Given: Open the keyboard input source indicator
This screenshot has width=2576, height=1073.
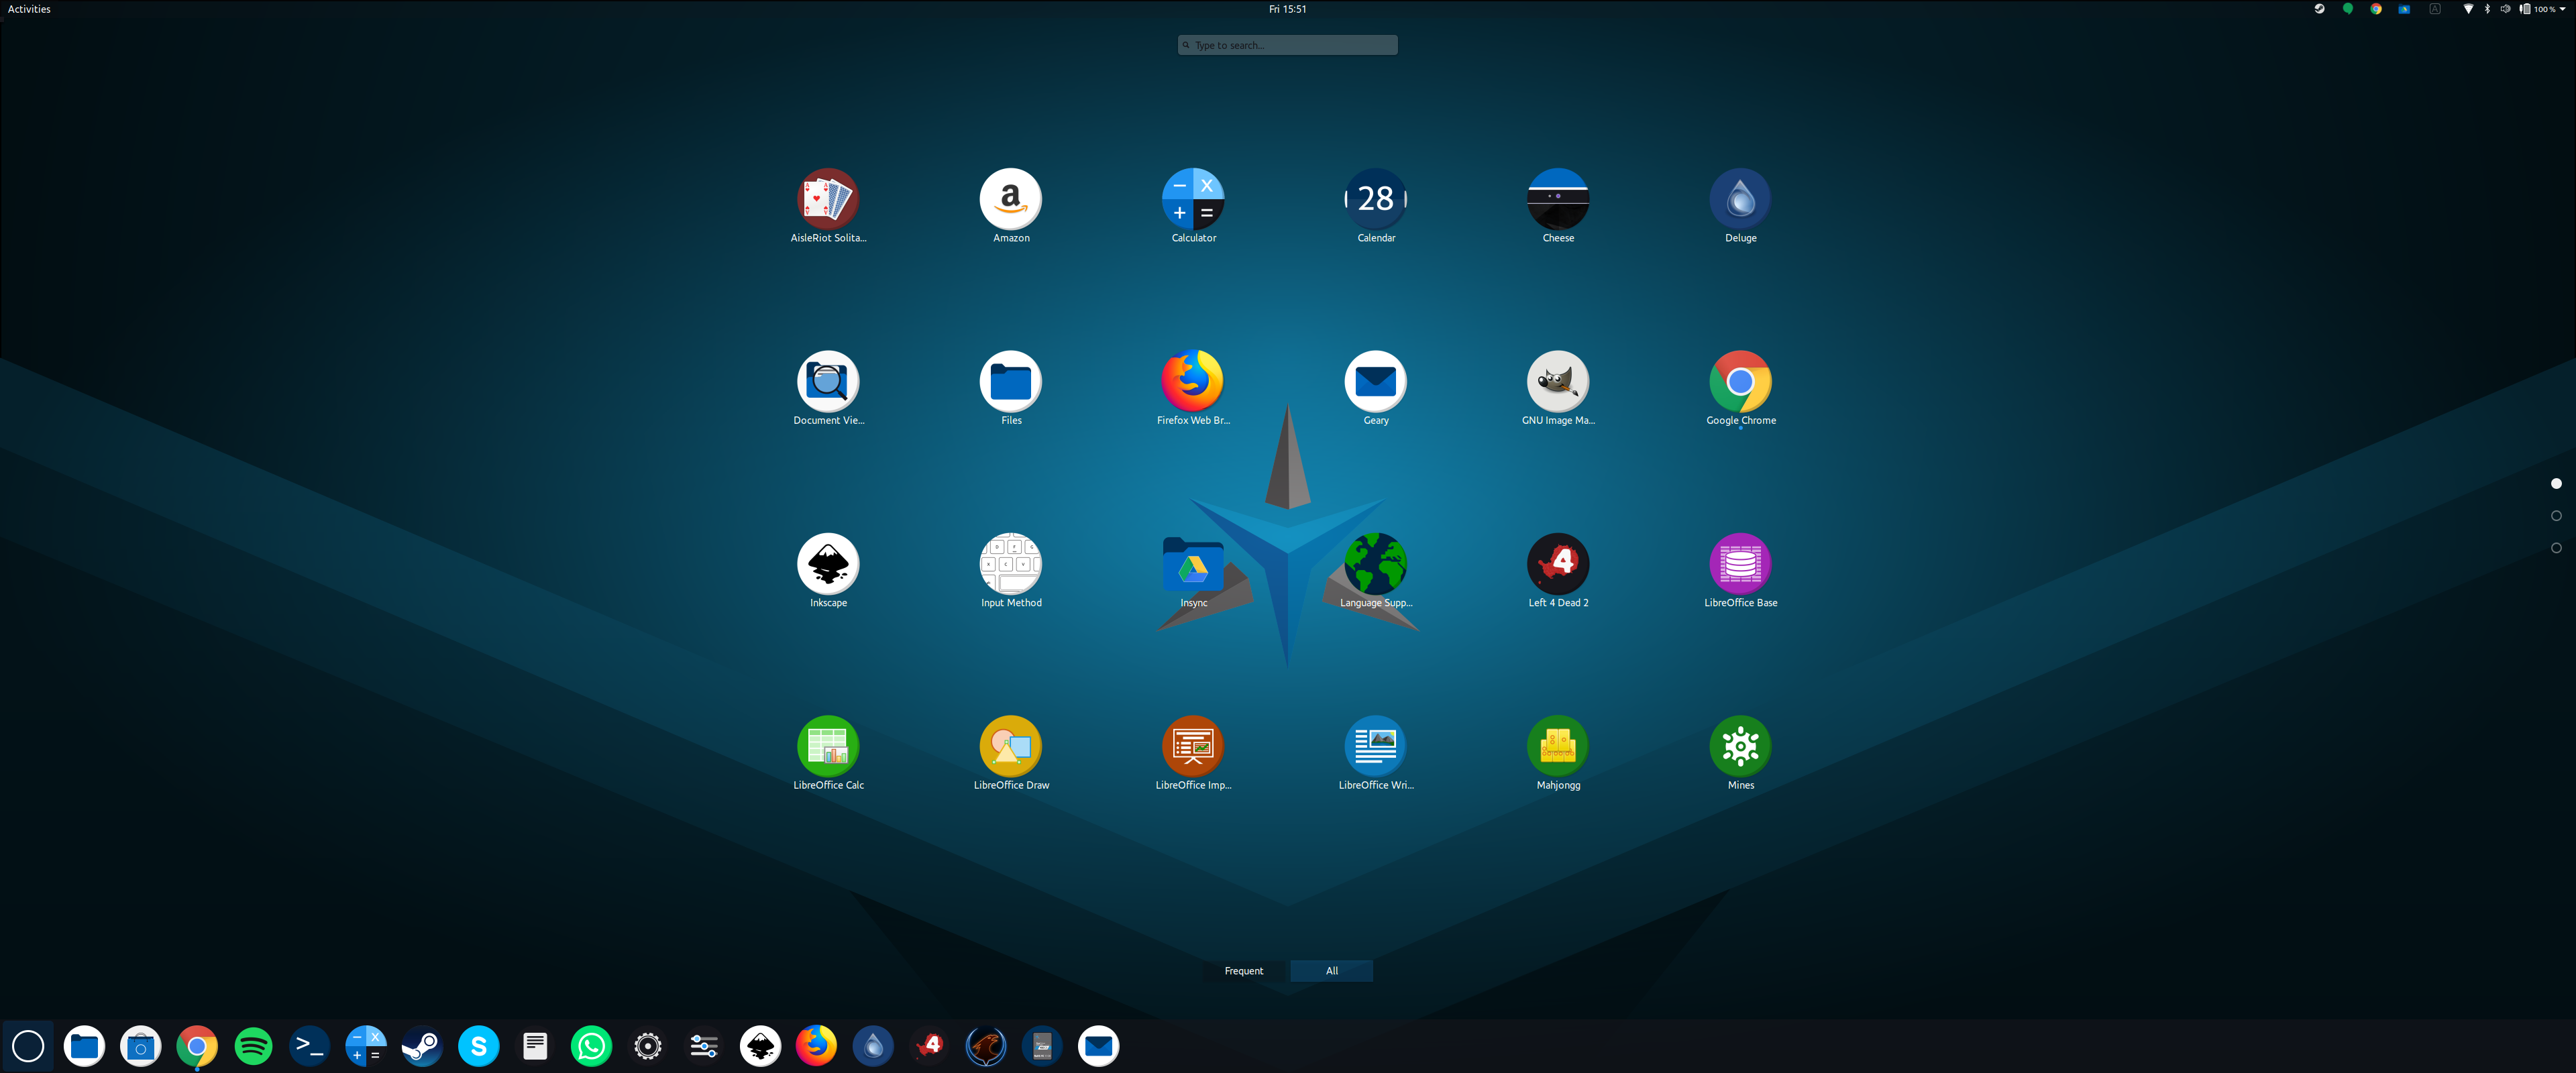Looking at the screenshot, I should pos(2435,9).
